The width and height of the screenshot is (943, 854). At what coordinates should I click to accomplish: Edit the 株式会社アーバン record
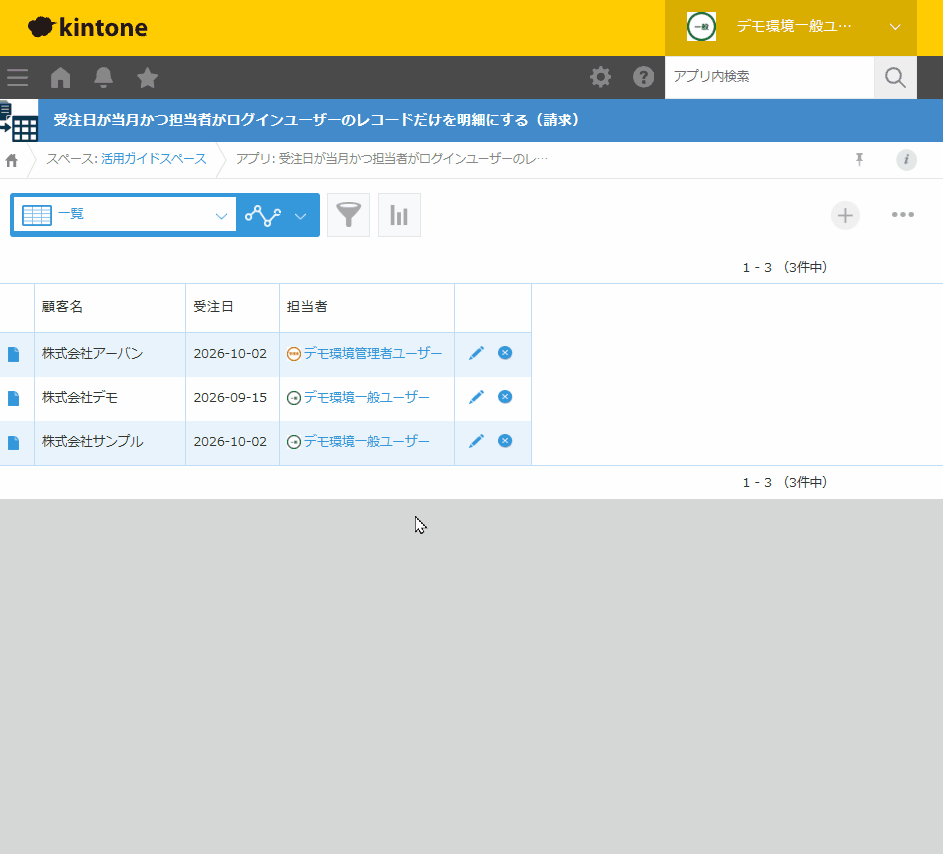[476, 353]
